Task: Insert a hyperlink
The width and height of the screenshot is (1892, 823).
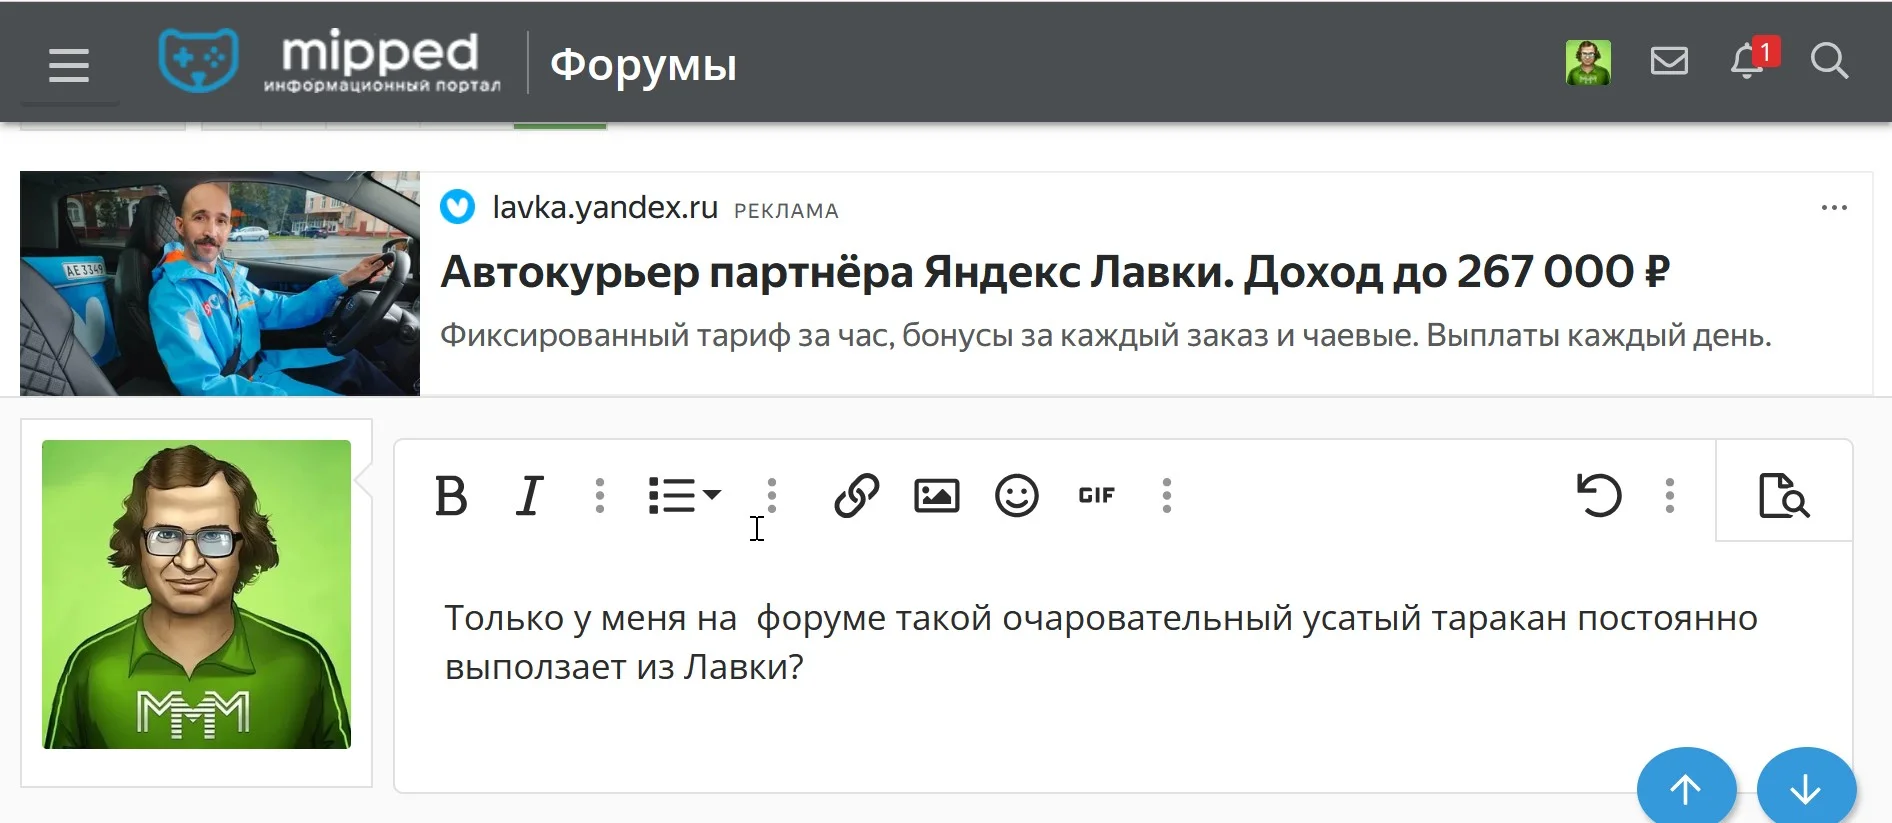Action: coord(857,496)
